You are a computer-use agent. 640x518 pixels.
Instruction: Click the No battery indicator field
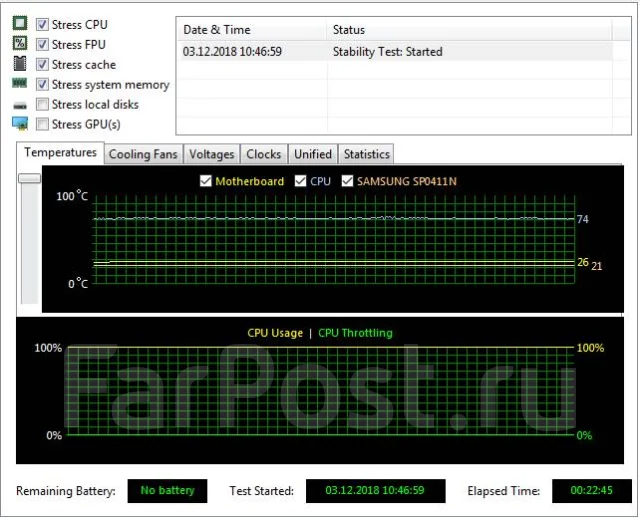coord(167,491)
